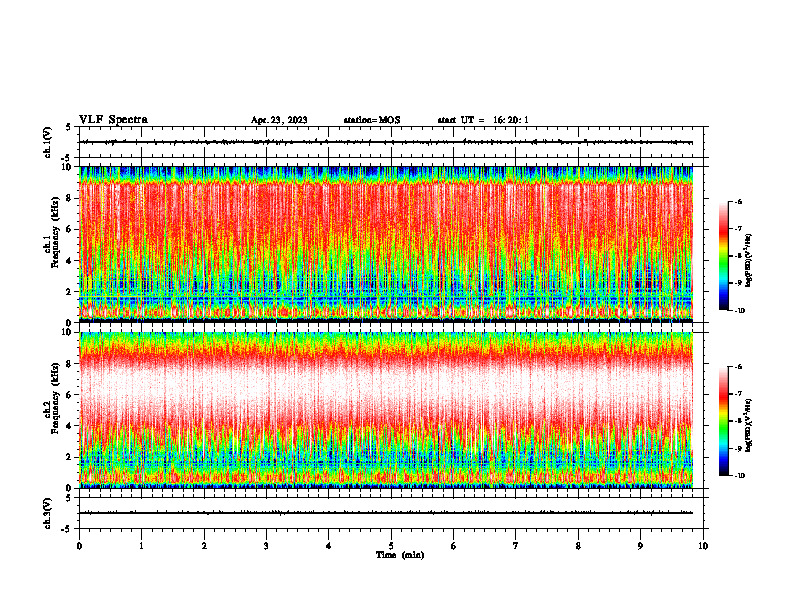This screenshot has height=612, width=792.
Task: Click the "-6" label on ch.1 color bar
Action: (x=738, y=202)
